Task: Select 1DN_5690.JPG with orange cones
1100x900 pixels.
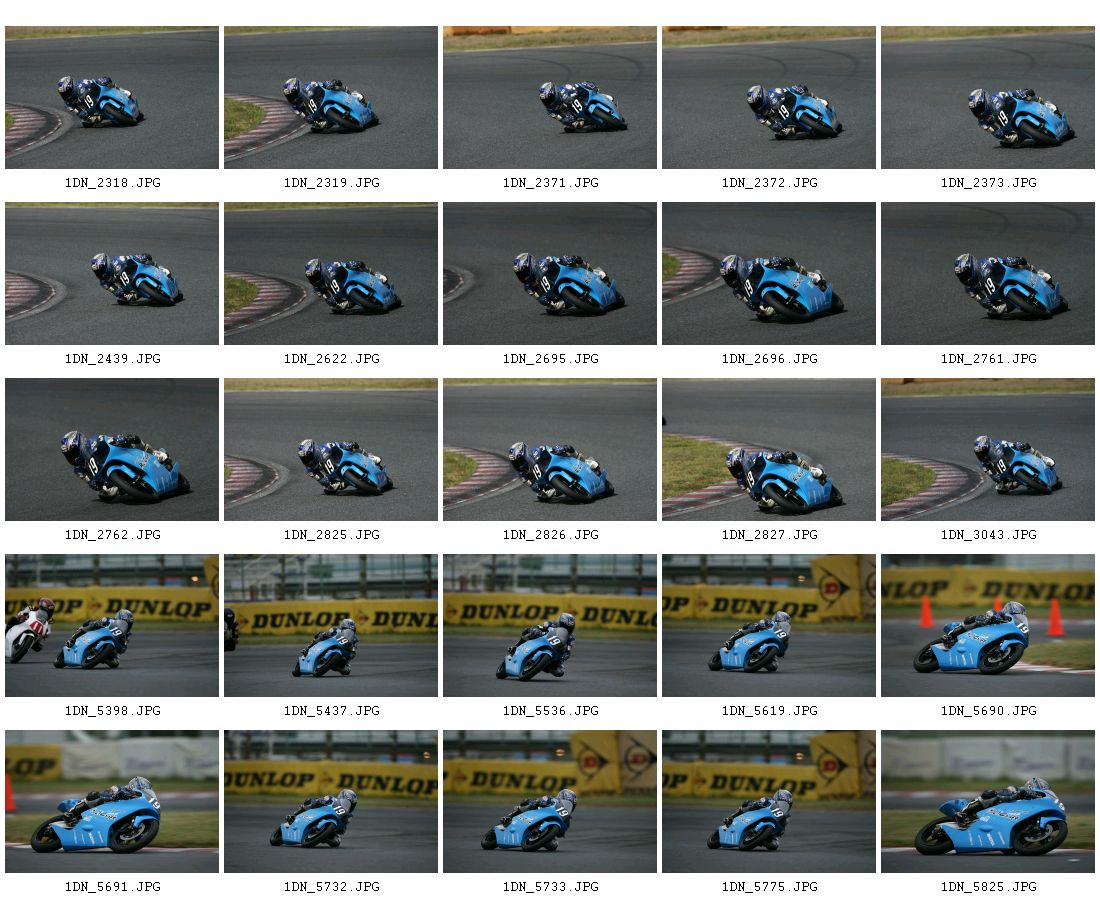Action: click(988, 626)
